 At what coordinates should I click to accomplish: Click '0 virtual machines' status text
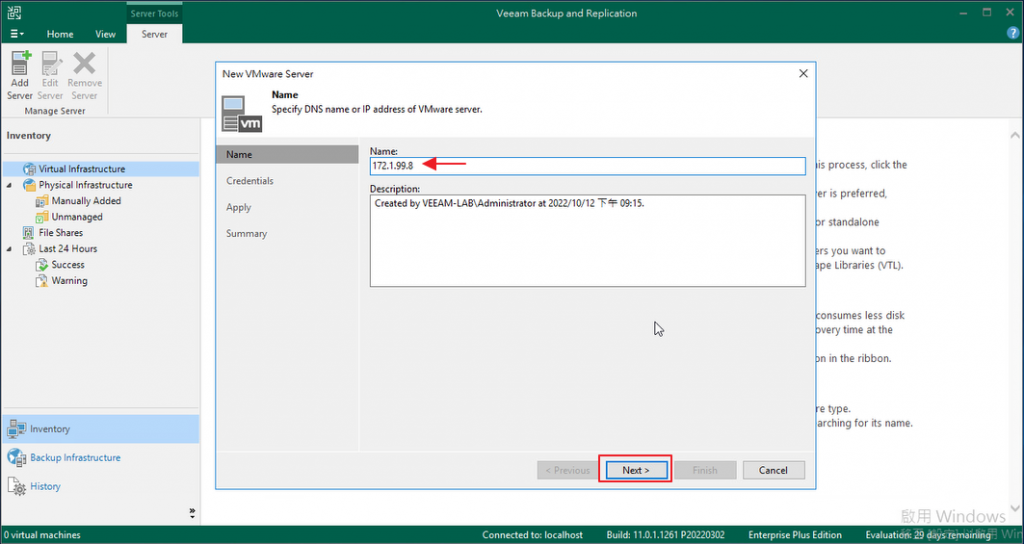pos(42,535)
